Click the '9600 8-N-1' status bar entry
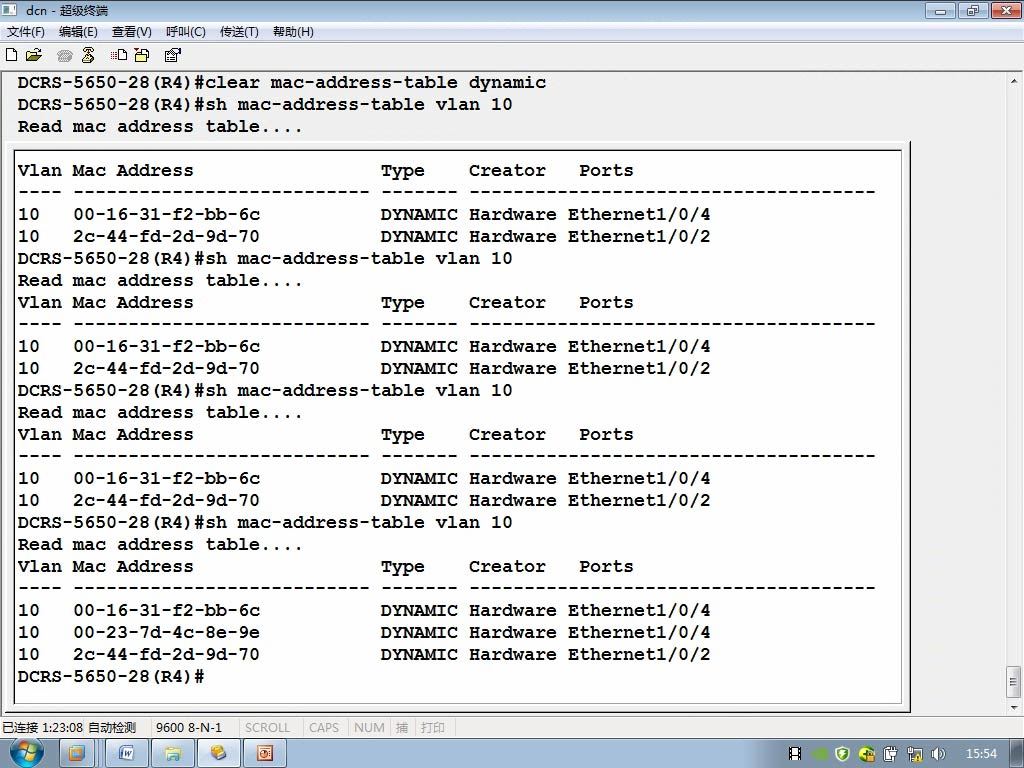 tap(189, 728)
